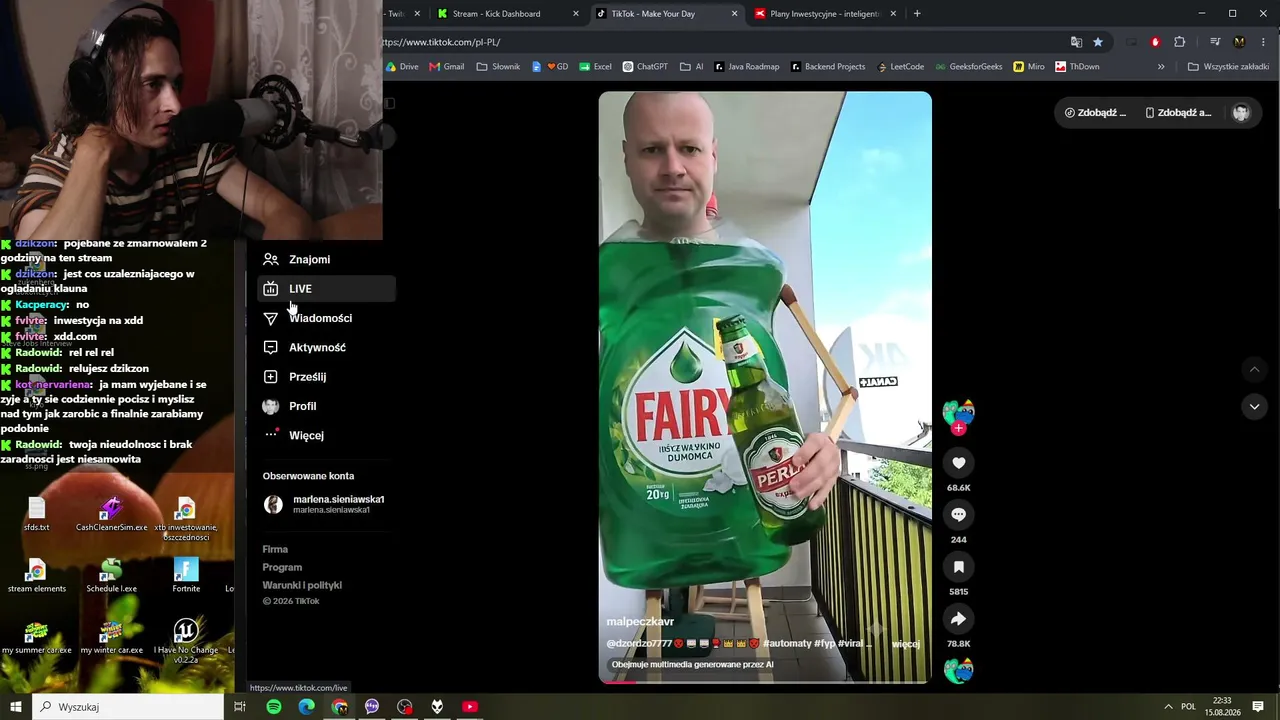The image size is (1280, 720).
Task: Expand the Firma footer section
Action: click(275, 549)
